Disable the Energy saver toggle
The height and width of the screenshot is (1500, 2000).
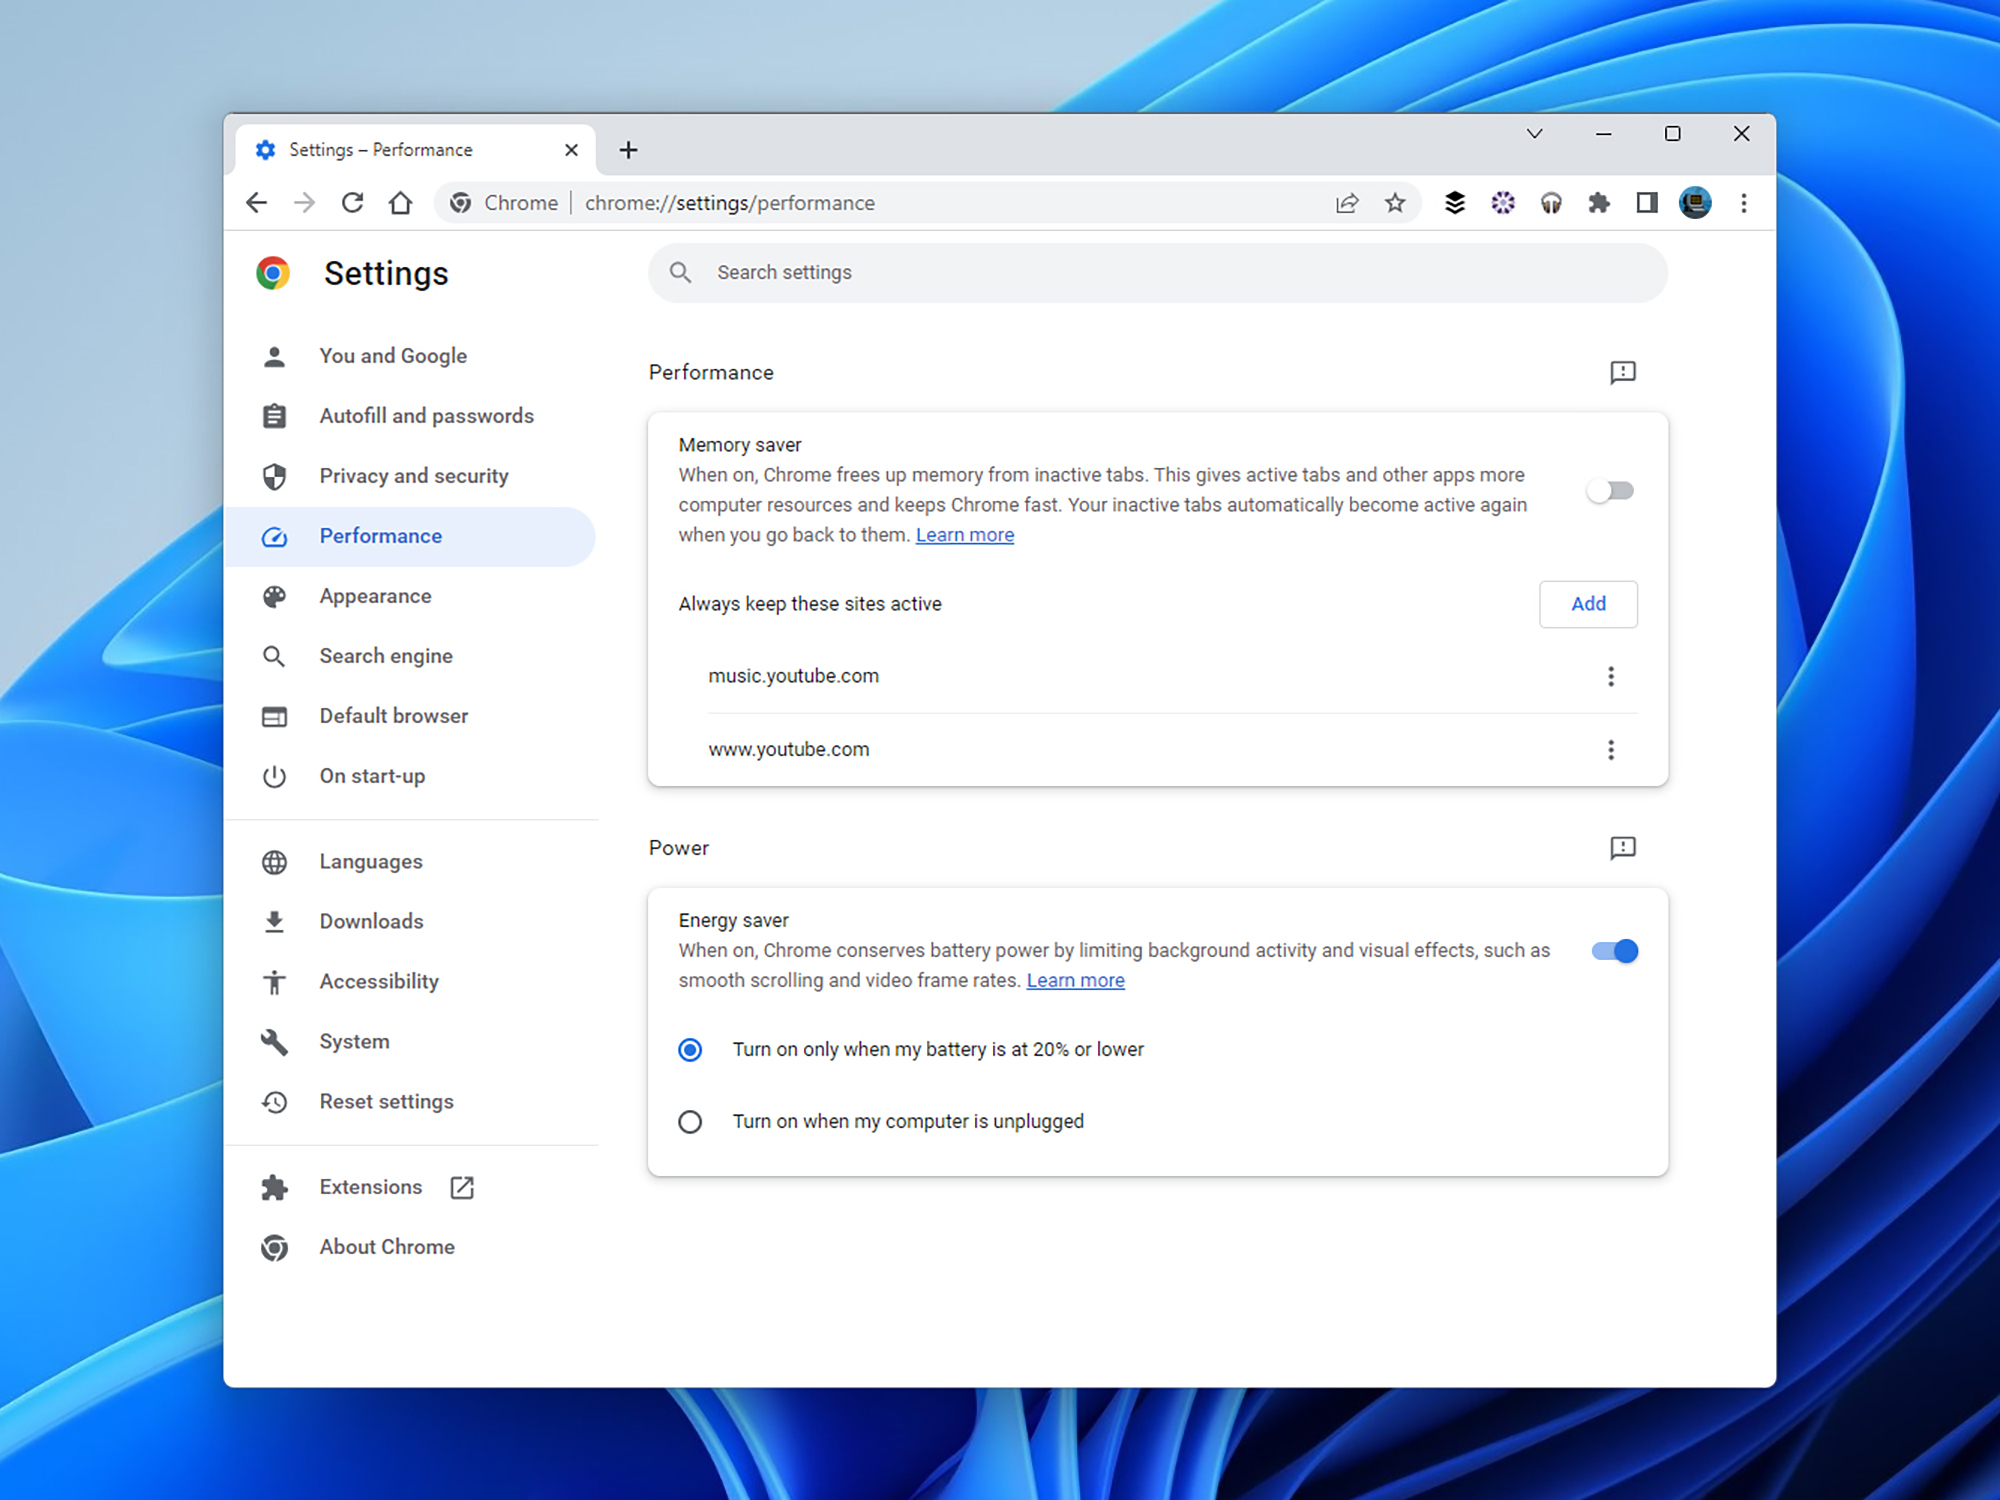pyautogui.click(x=1614, y=951)
